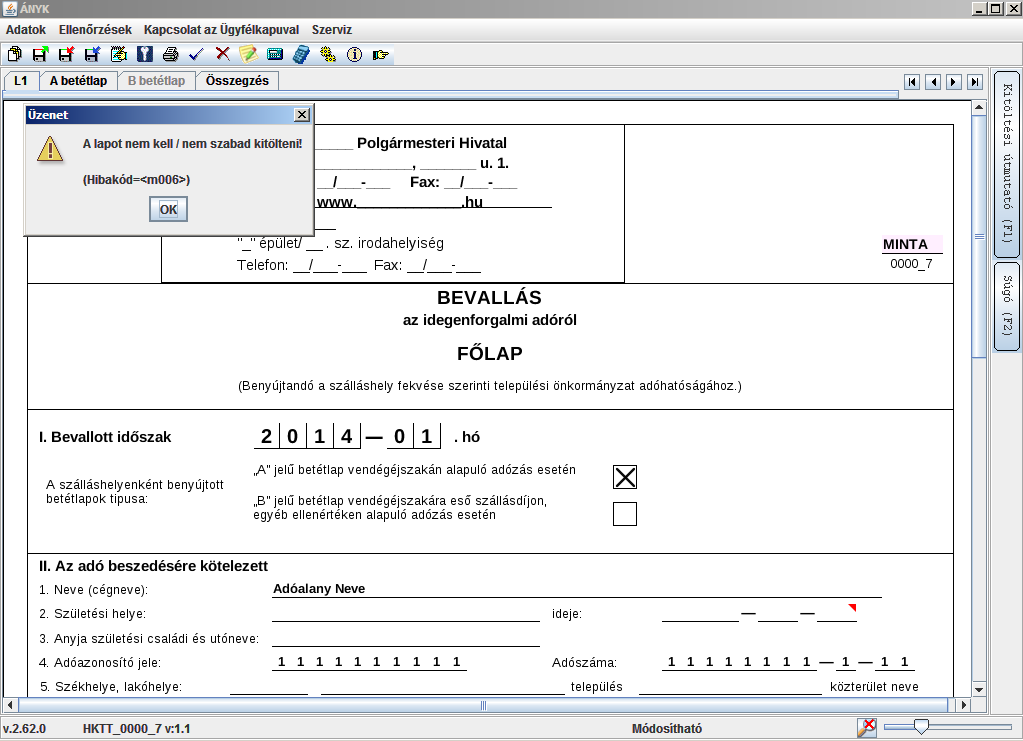1023x741 pixels.
Task: Adjust the zoom slider handle in status bar
Action: pos(921,726)
